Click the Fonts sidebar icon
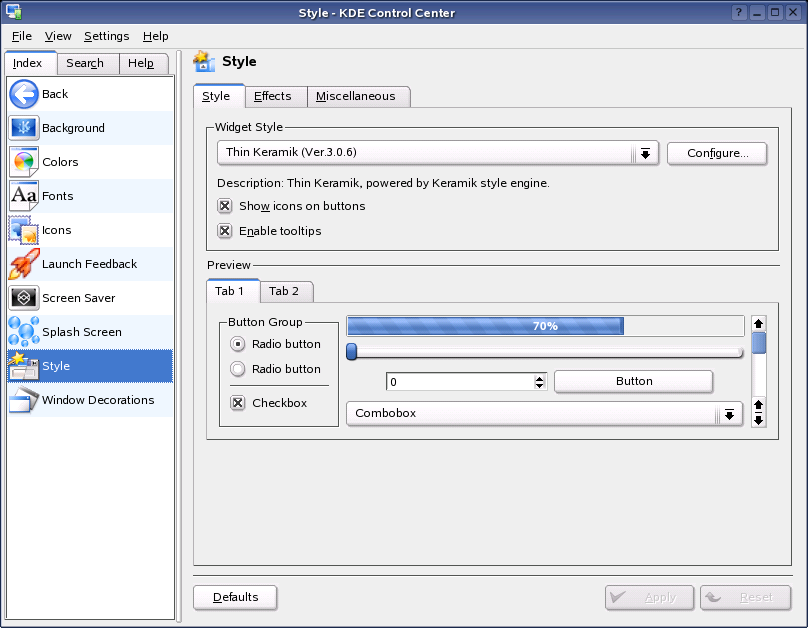Viewport: 808px width, 628px height. [x=23, y=196]
